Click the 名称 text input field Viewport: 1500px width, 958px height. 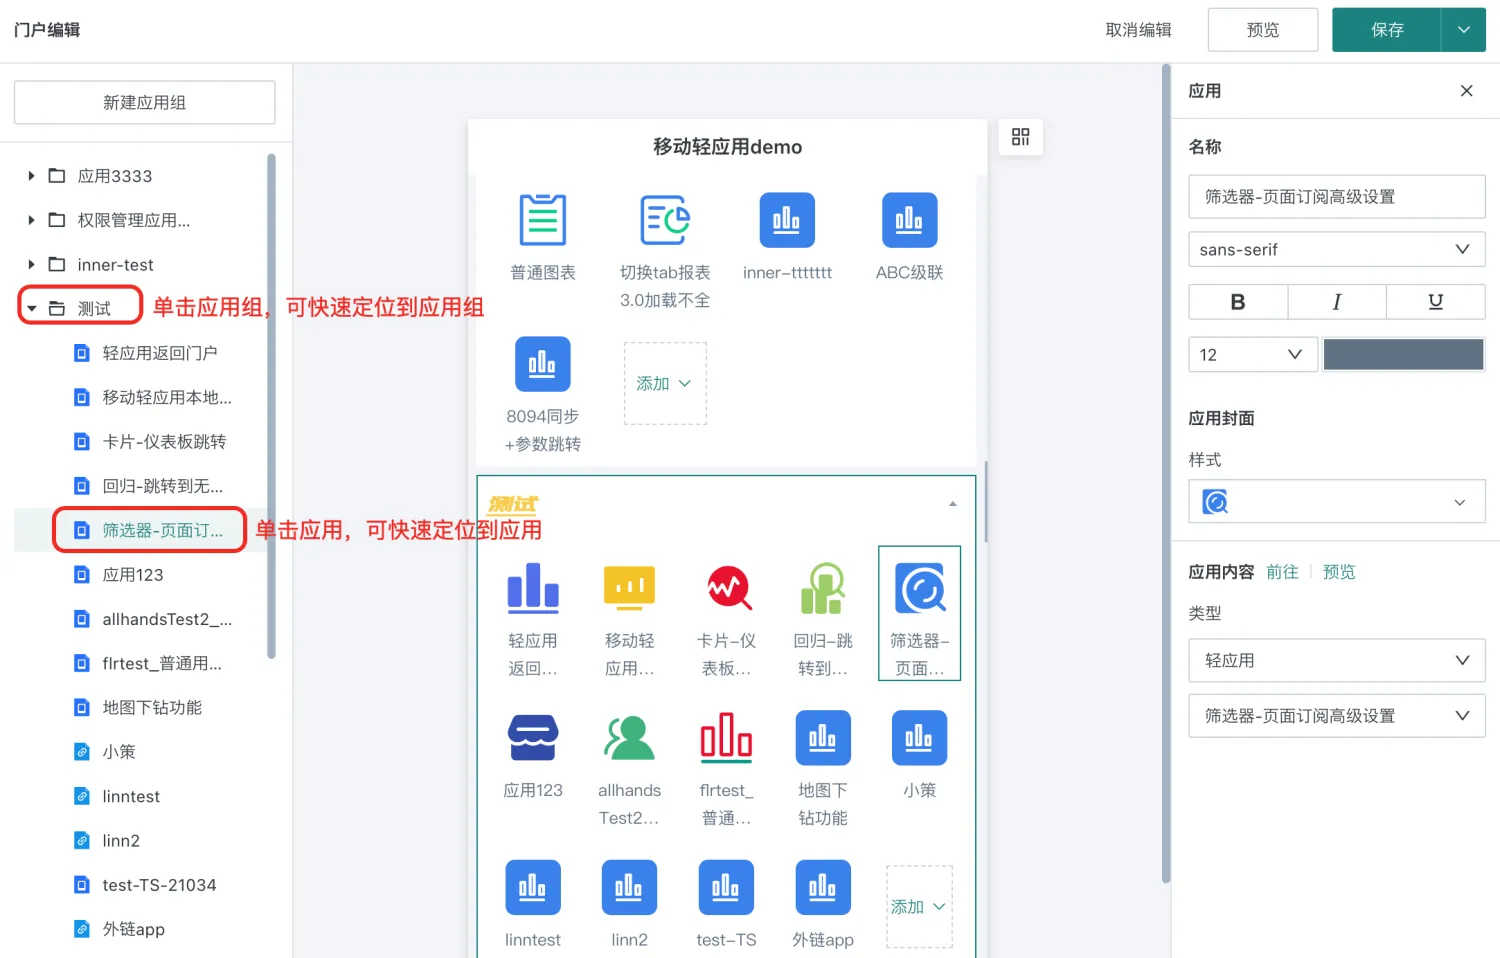coord(1336,197)
